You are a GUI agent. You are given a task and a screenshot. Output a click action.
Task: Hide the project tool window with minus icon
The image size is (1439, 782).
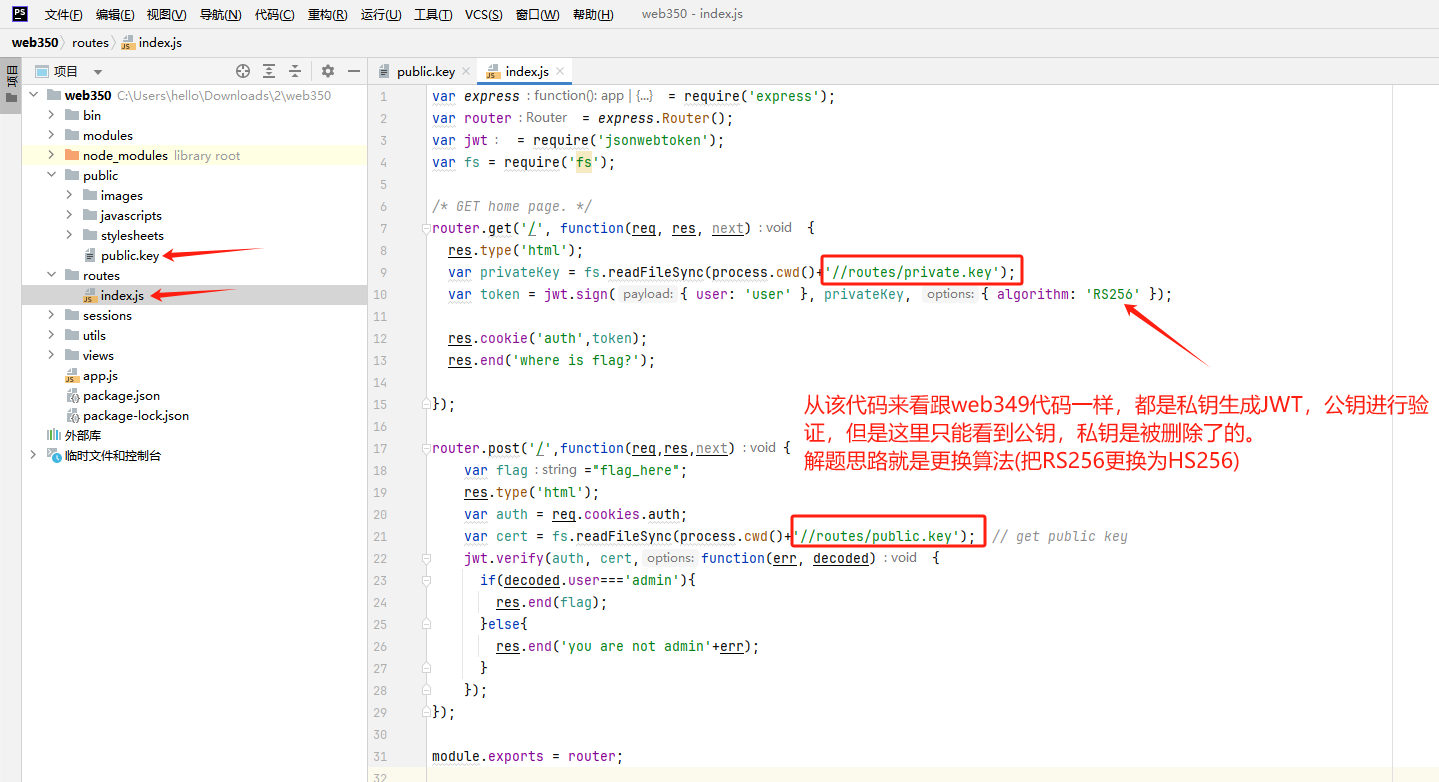pyautogui.click(x=353, y=71)
